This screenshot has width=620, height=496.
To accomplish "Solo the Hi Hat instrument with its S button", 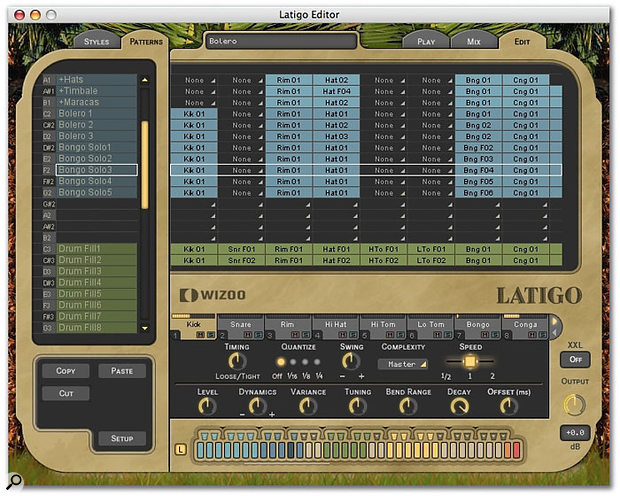I will coord(352,335).
